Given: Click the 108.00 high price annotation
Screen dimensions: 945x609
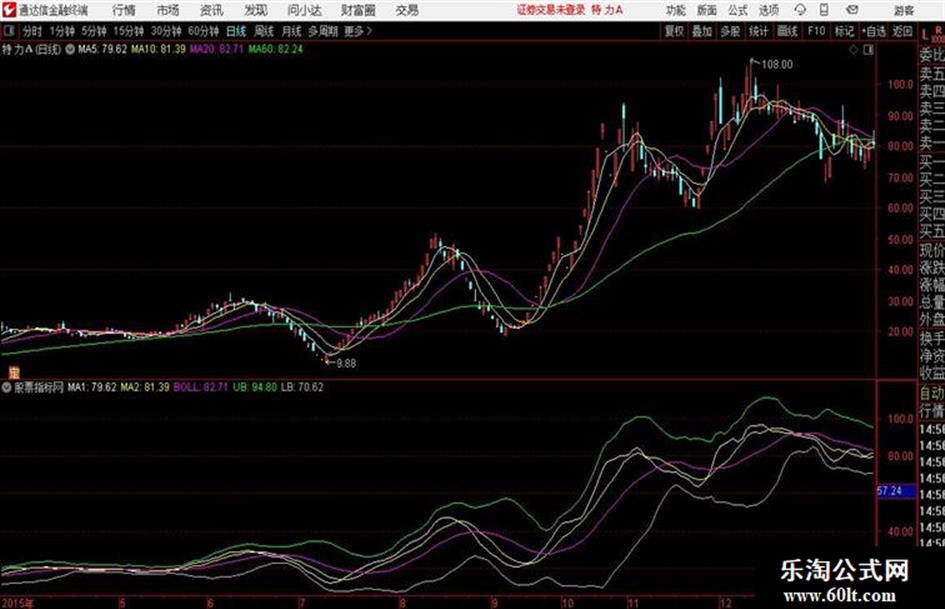Looking at the screenshot, I should (x=777, y=65).
